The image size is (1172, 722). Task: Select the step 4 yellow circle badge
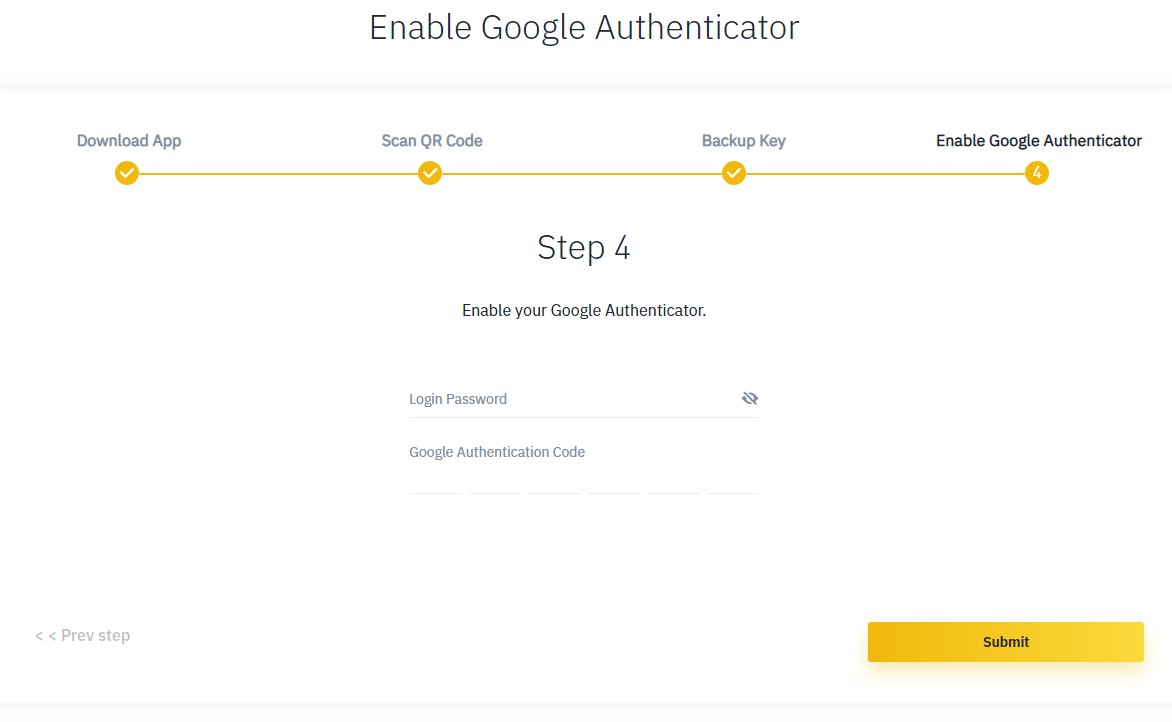[x=1037, y=173]
